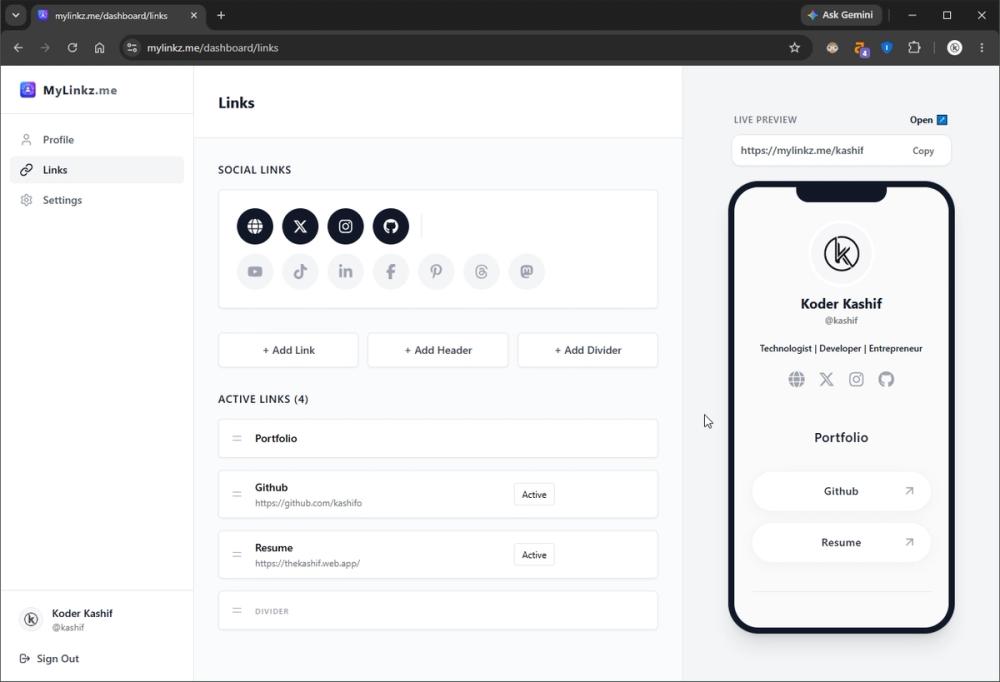Click the Divider row drag handle
This screenshot has width=1000, height=682.
coord(237,611)
